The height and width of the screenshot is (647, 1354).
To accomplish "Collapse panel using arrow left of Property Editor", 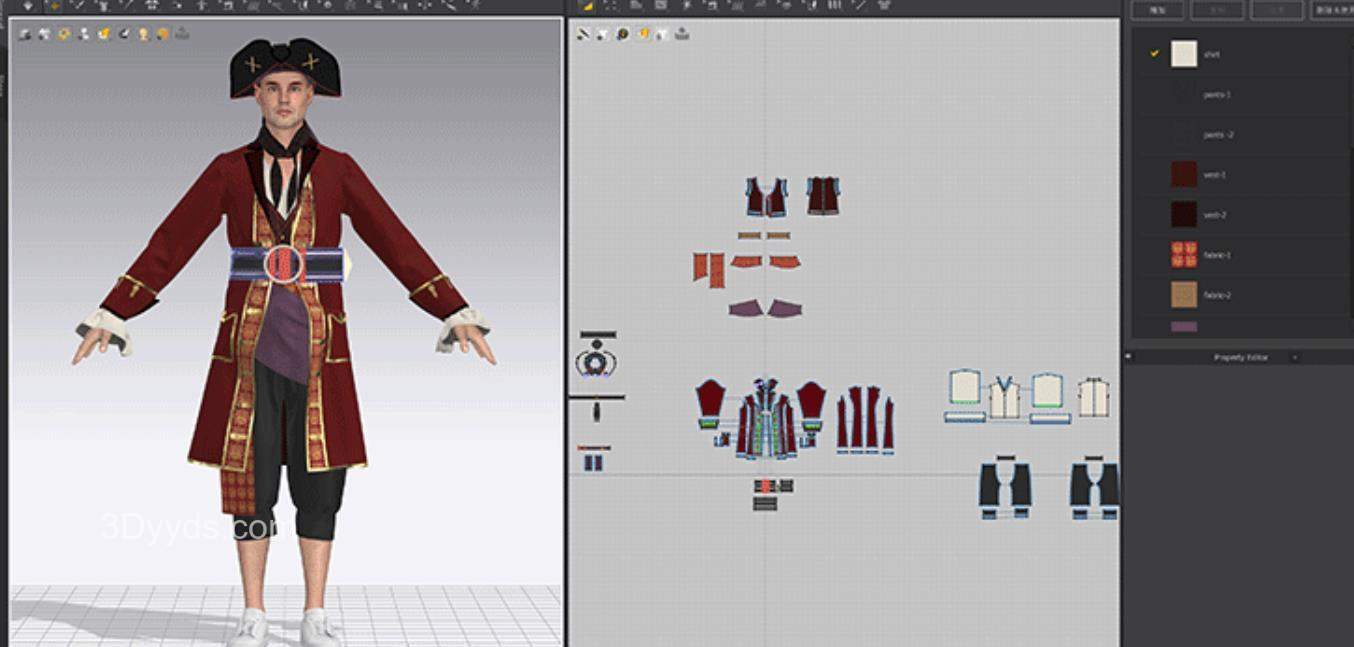I will point(1128,357).
